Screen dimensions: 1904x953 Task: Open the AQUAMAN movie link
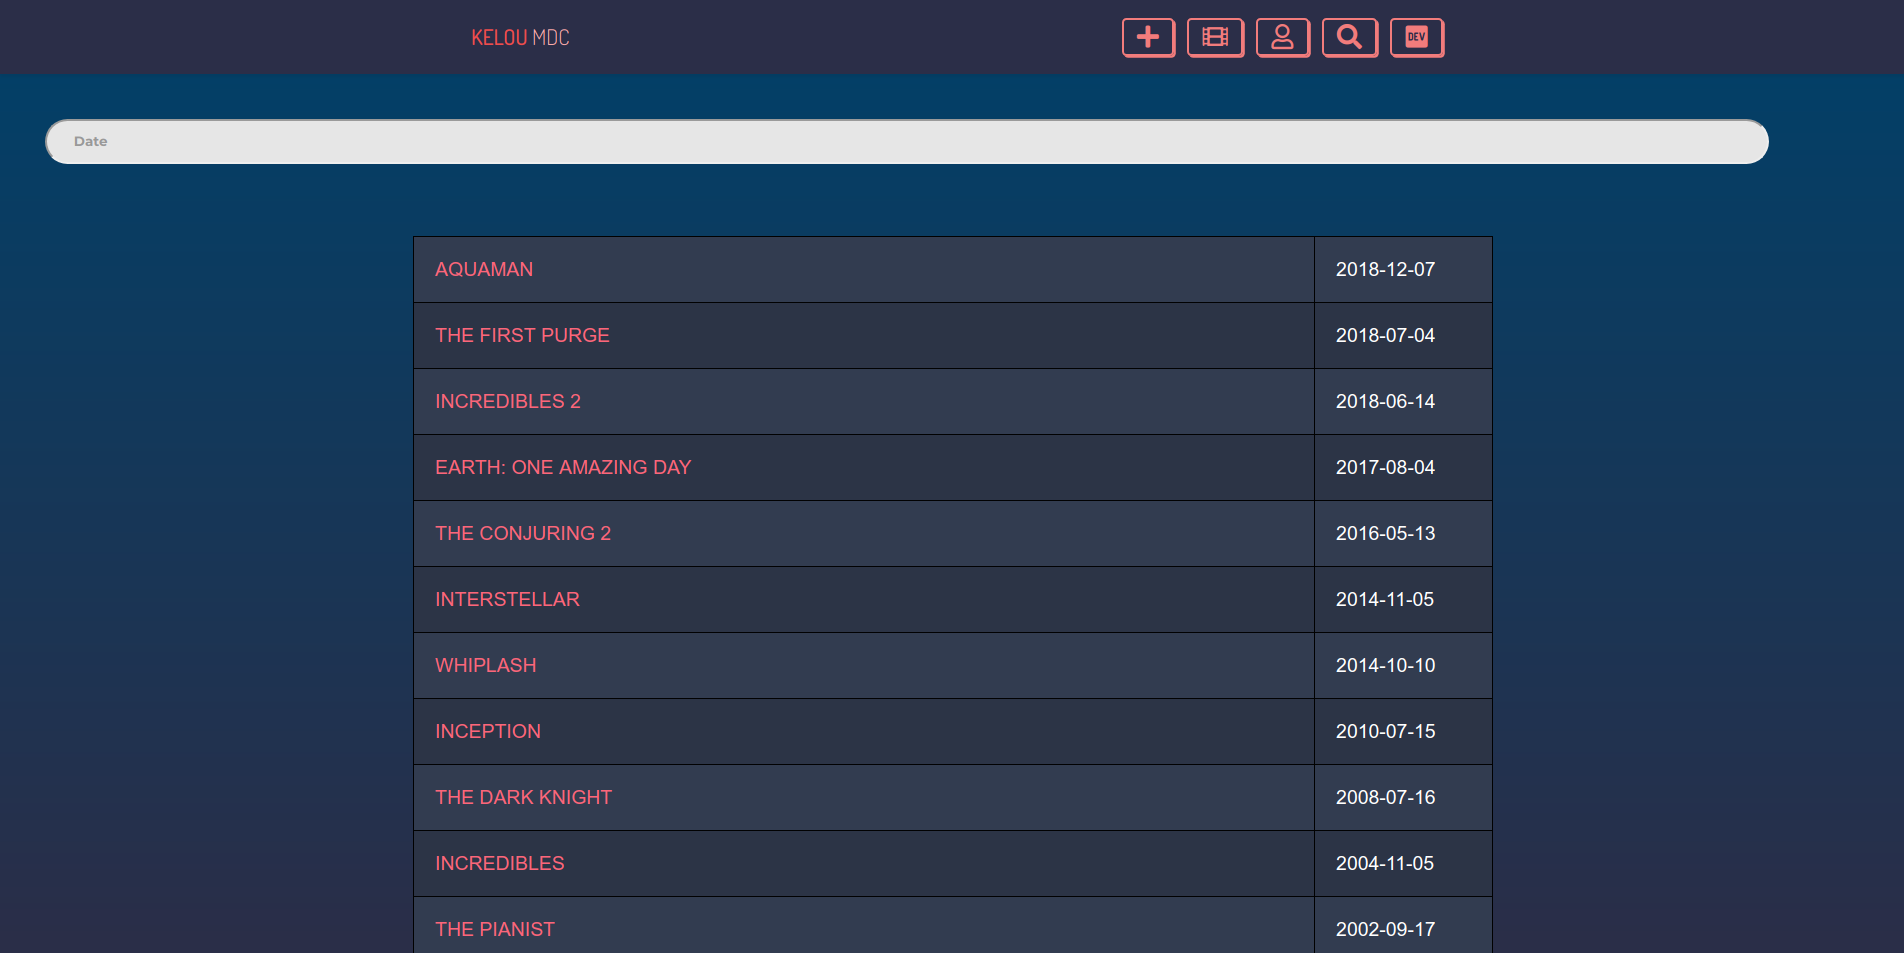tap(484, 270)
